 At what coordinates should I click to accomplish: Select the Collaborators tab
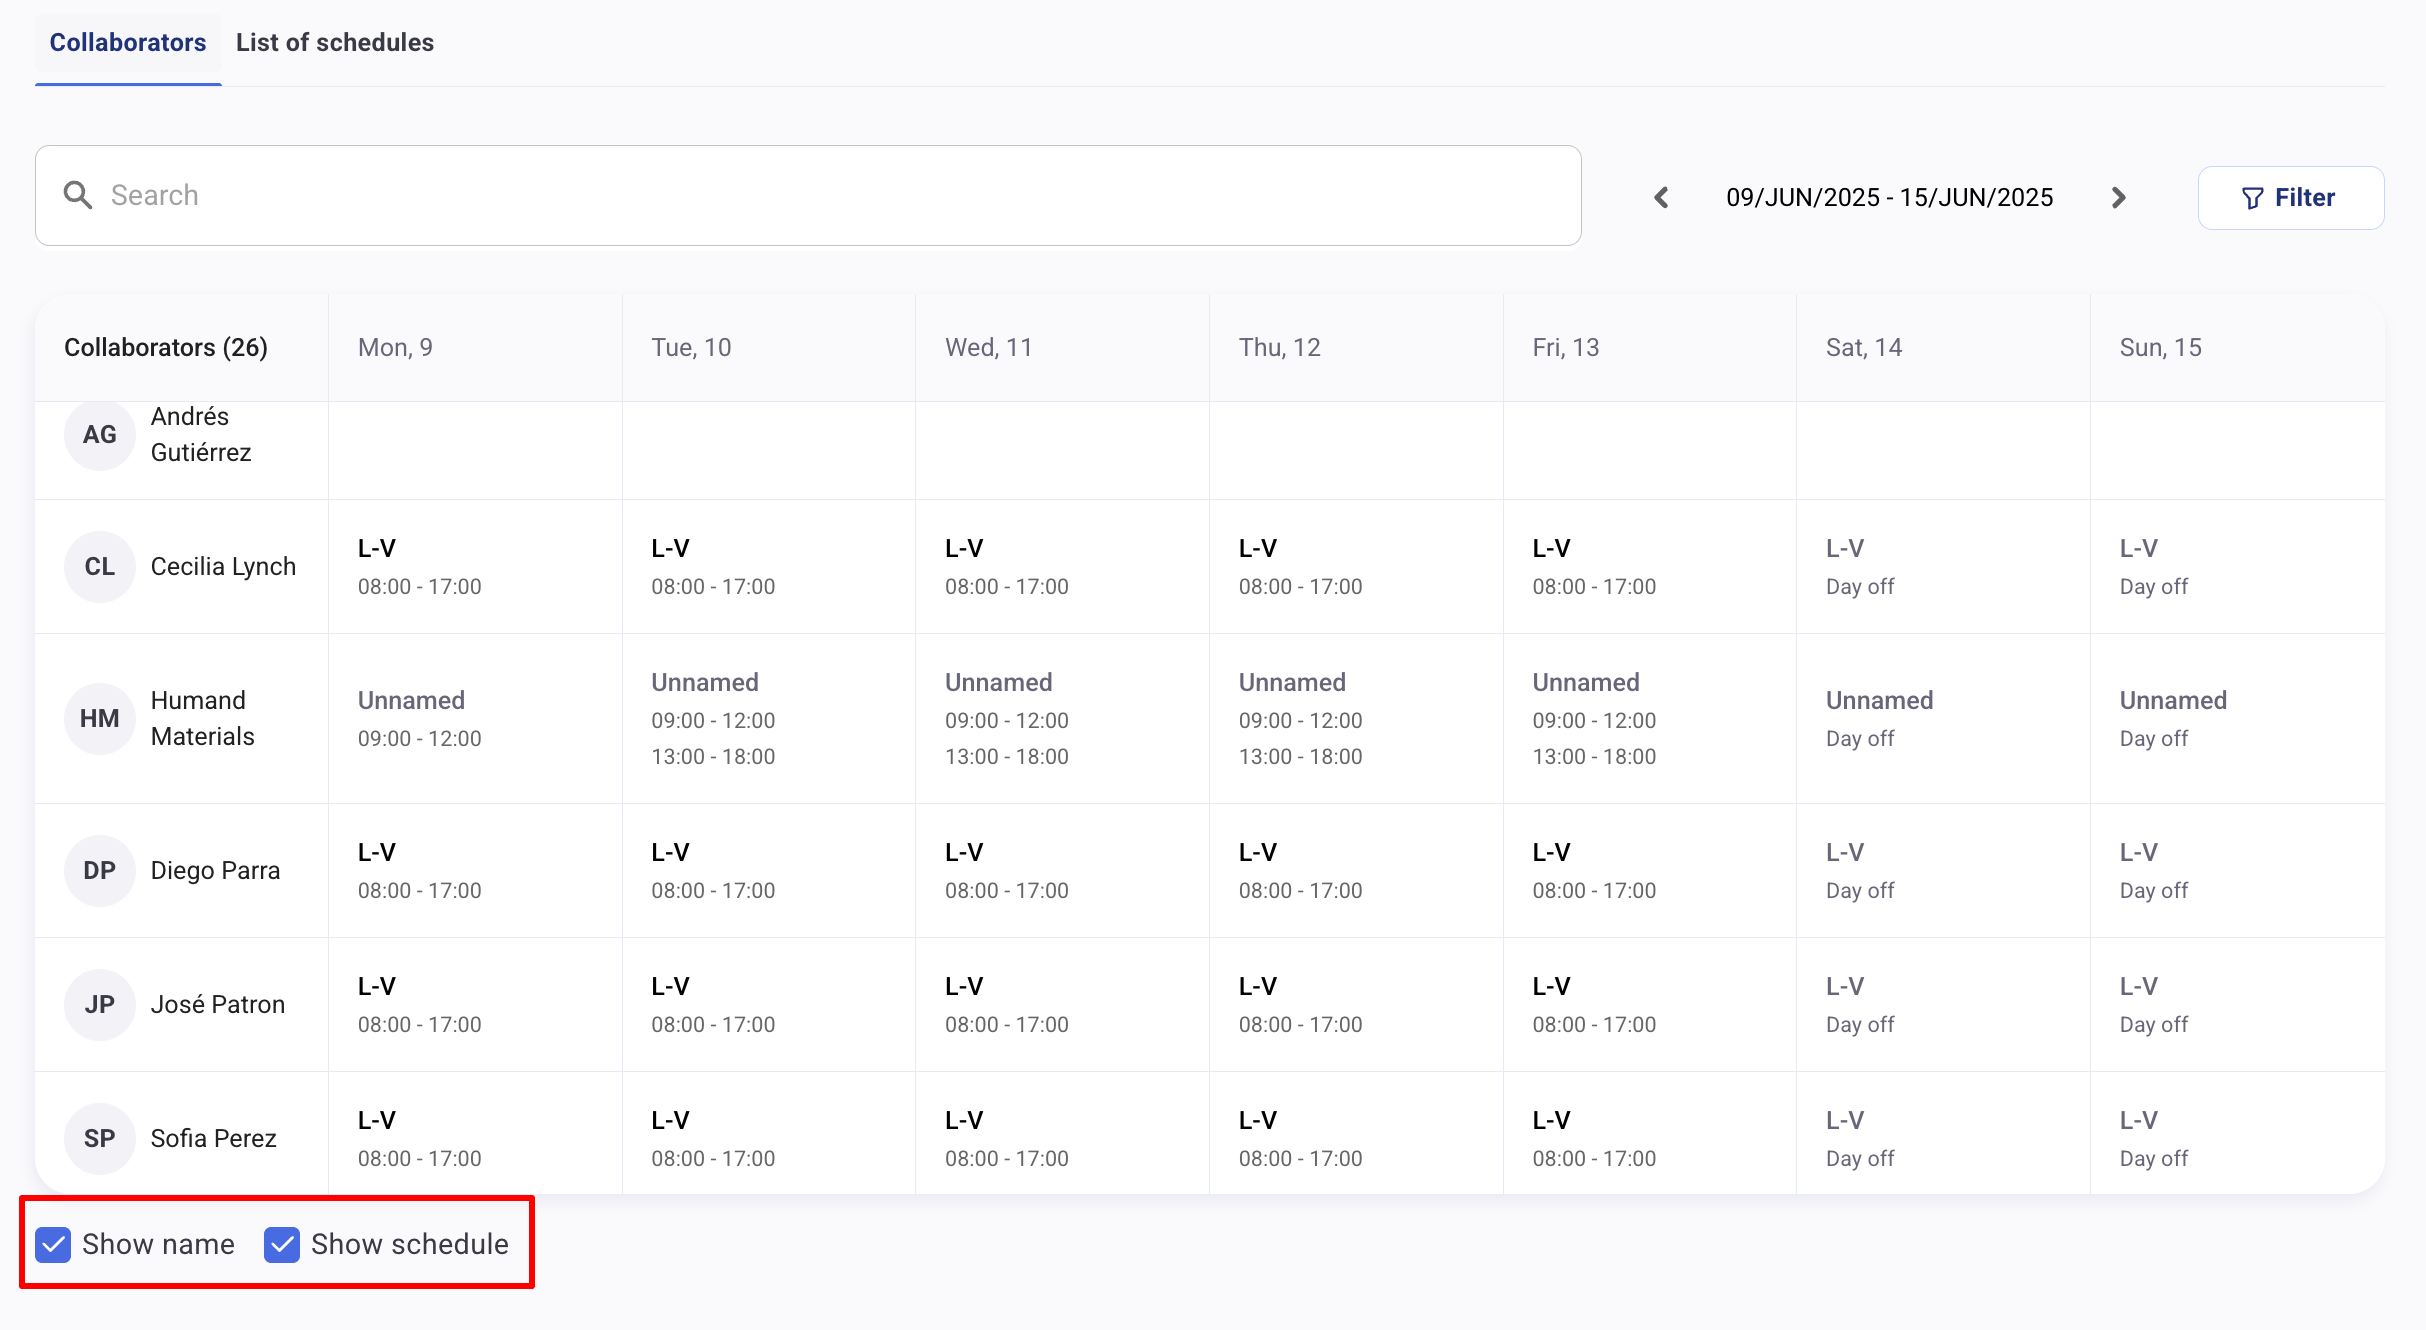pos(128,43)
